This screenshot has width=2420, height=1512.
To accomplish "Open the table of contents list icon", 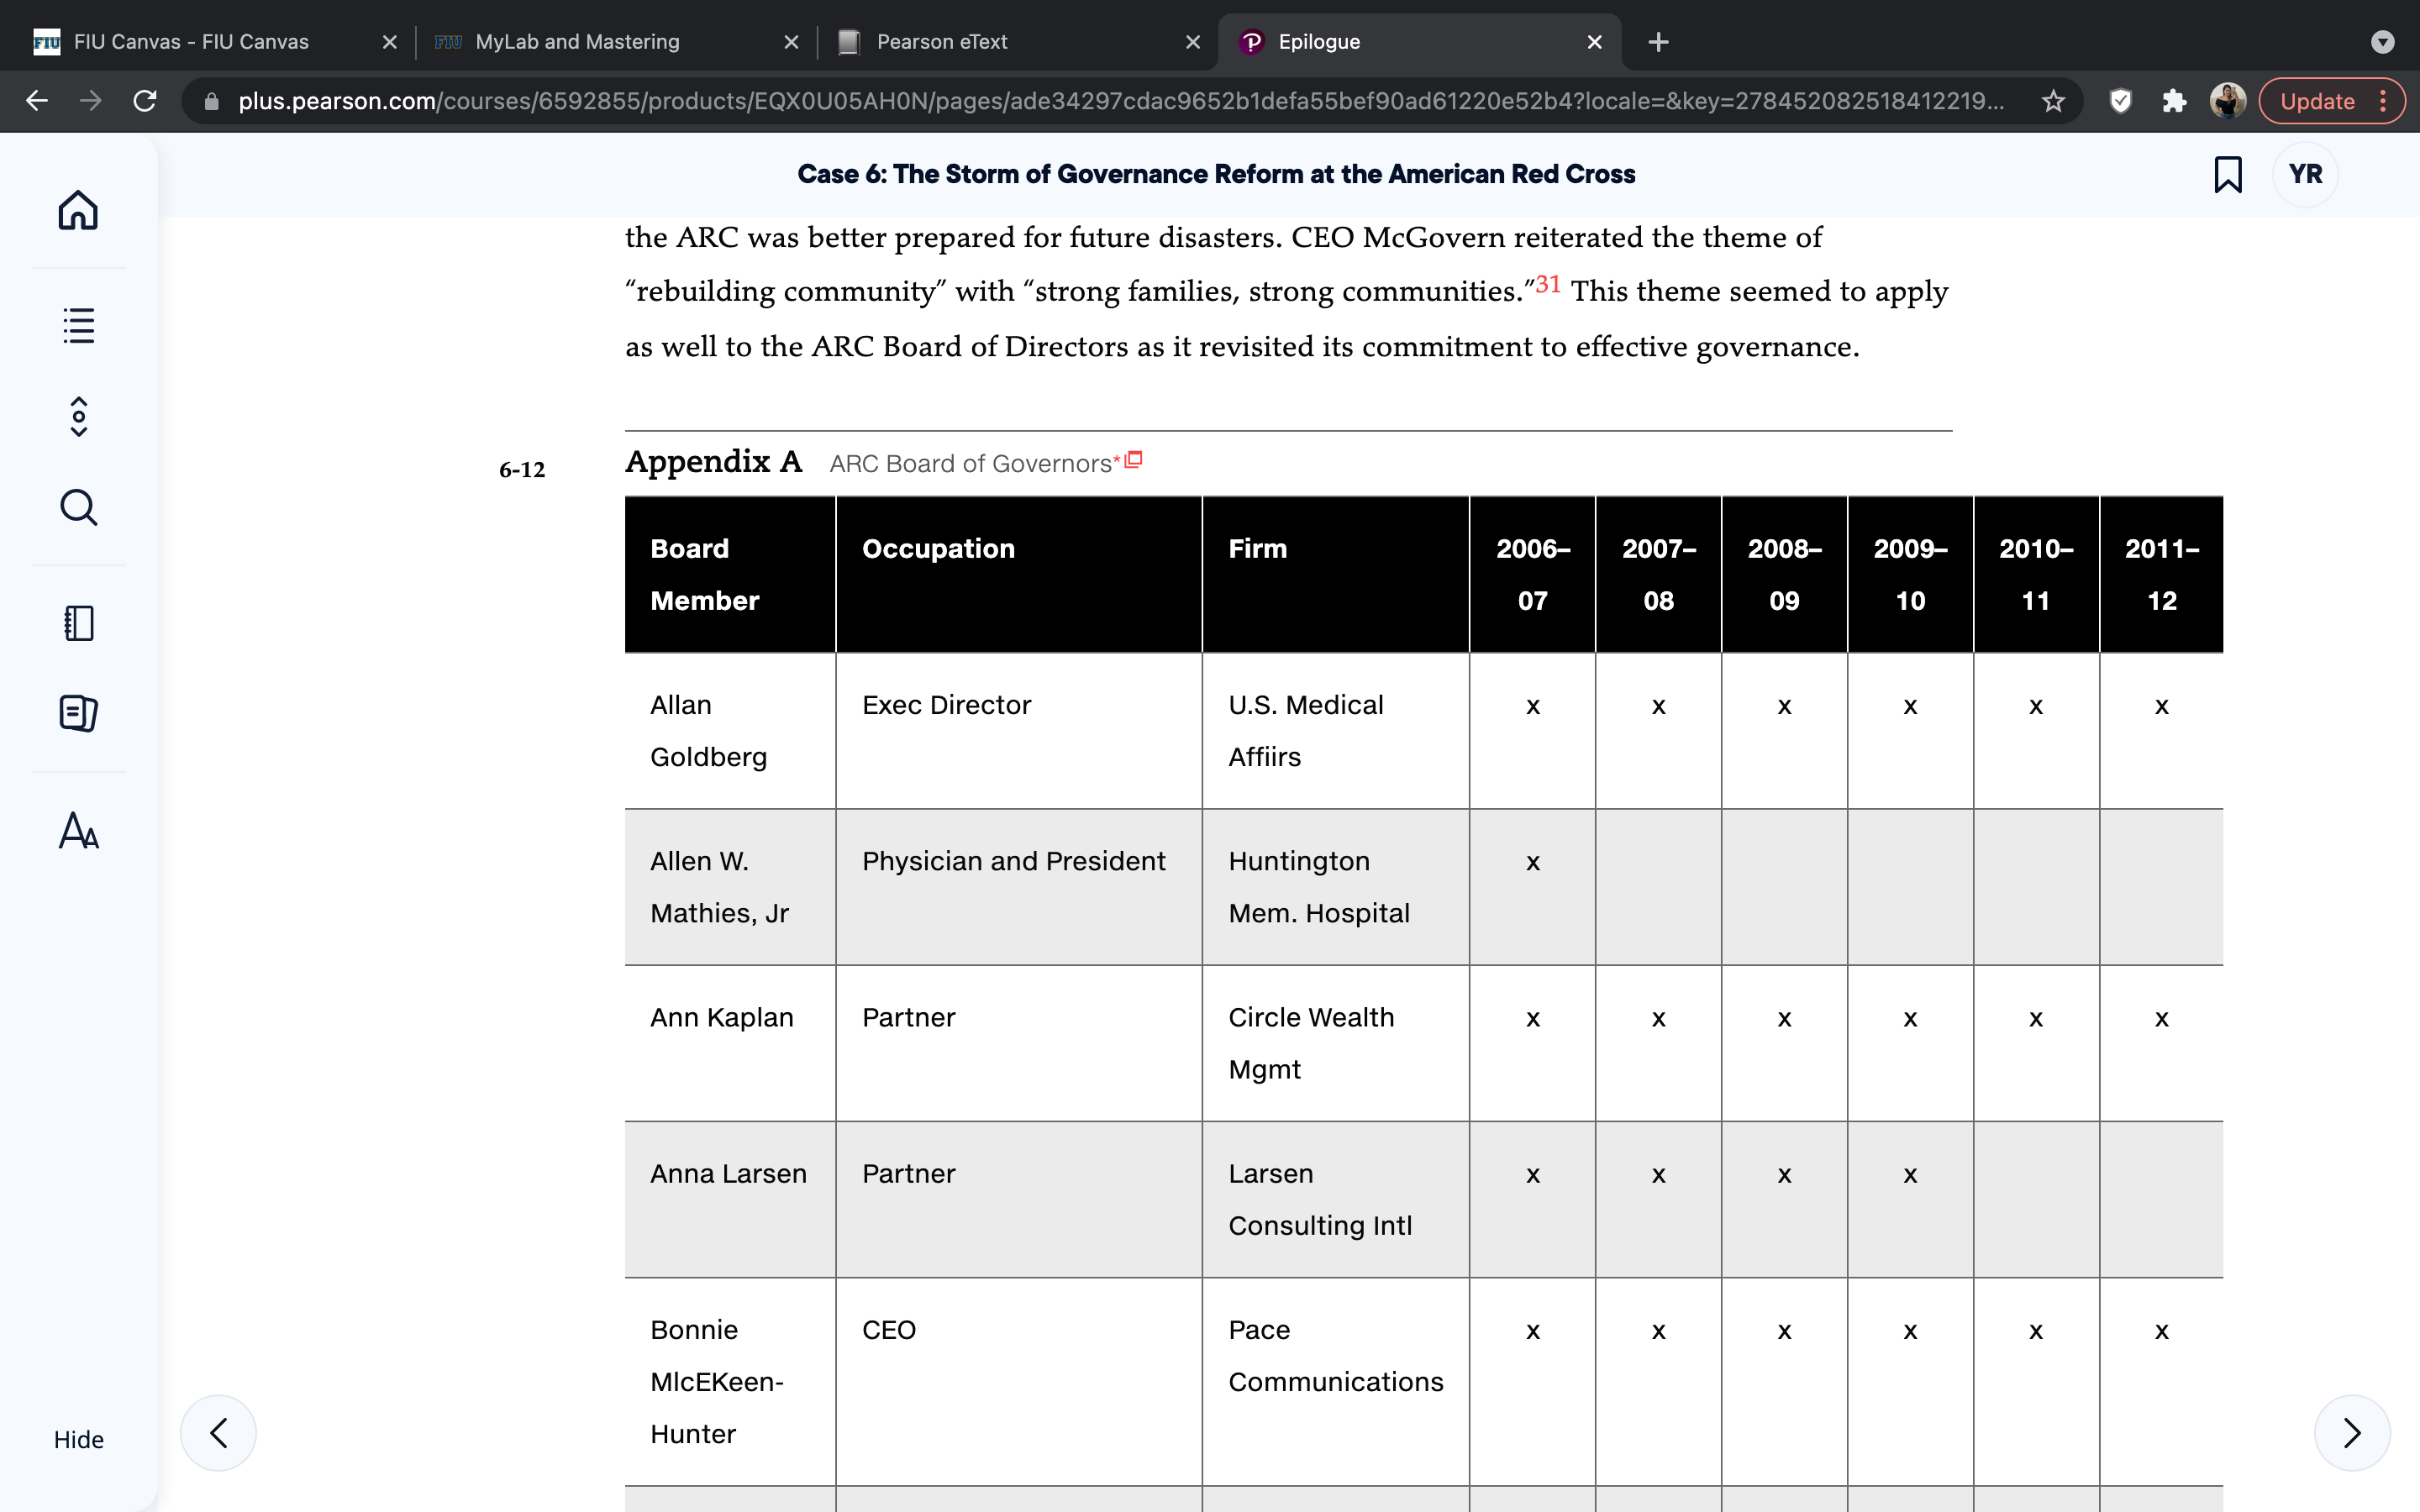I will (78, 325).
